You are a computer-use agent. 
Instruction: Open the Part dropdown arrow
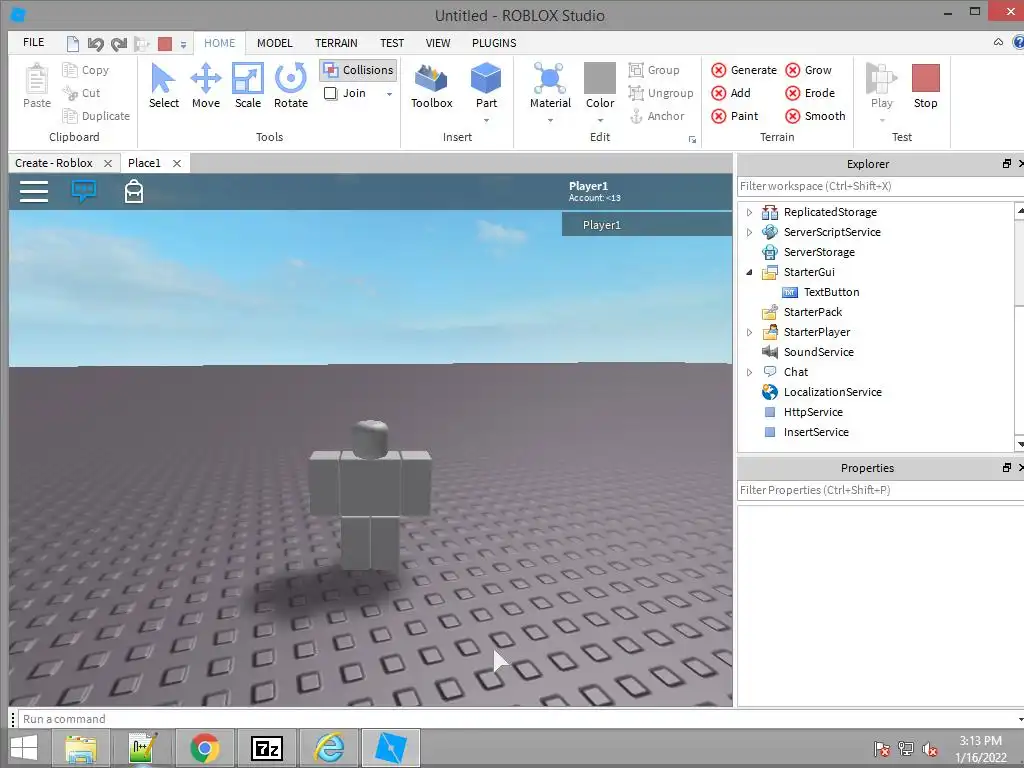[486, 120]
